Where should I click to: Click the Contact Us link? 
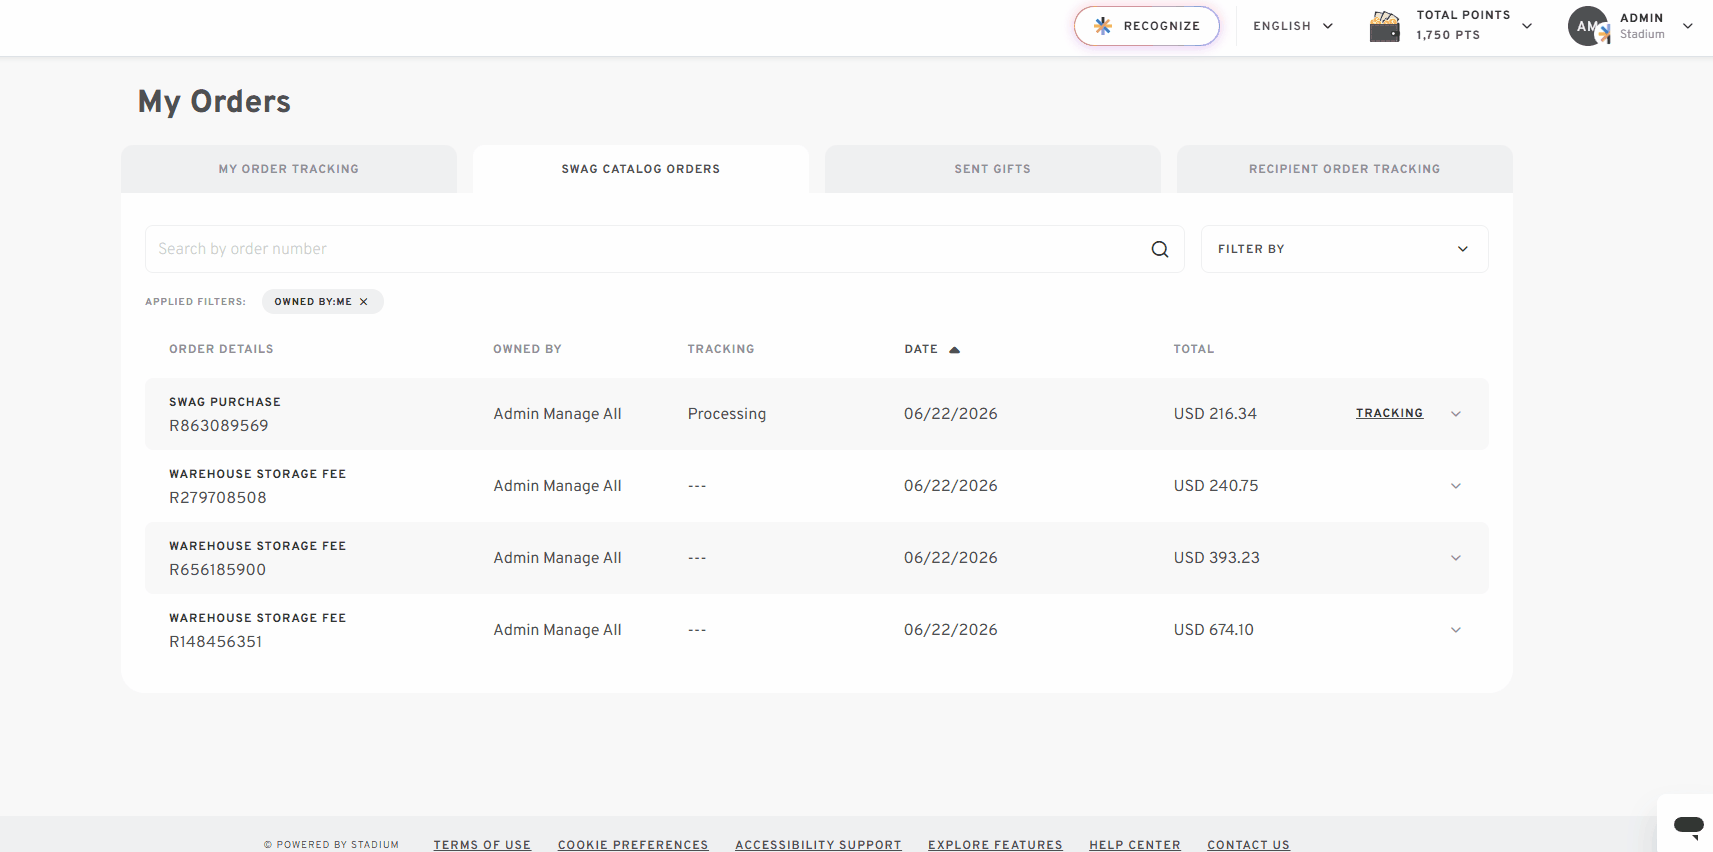tap(1248, 845)
